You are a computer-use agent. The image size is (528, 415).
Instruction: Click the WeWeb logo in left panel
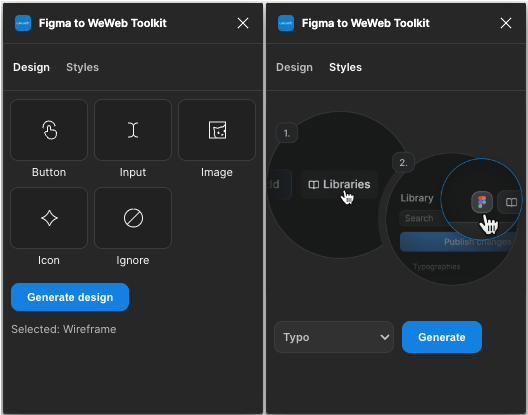coord(23,23)
